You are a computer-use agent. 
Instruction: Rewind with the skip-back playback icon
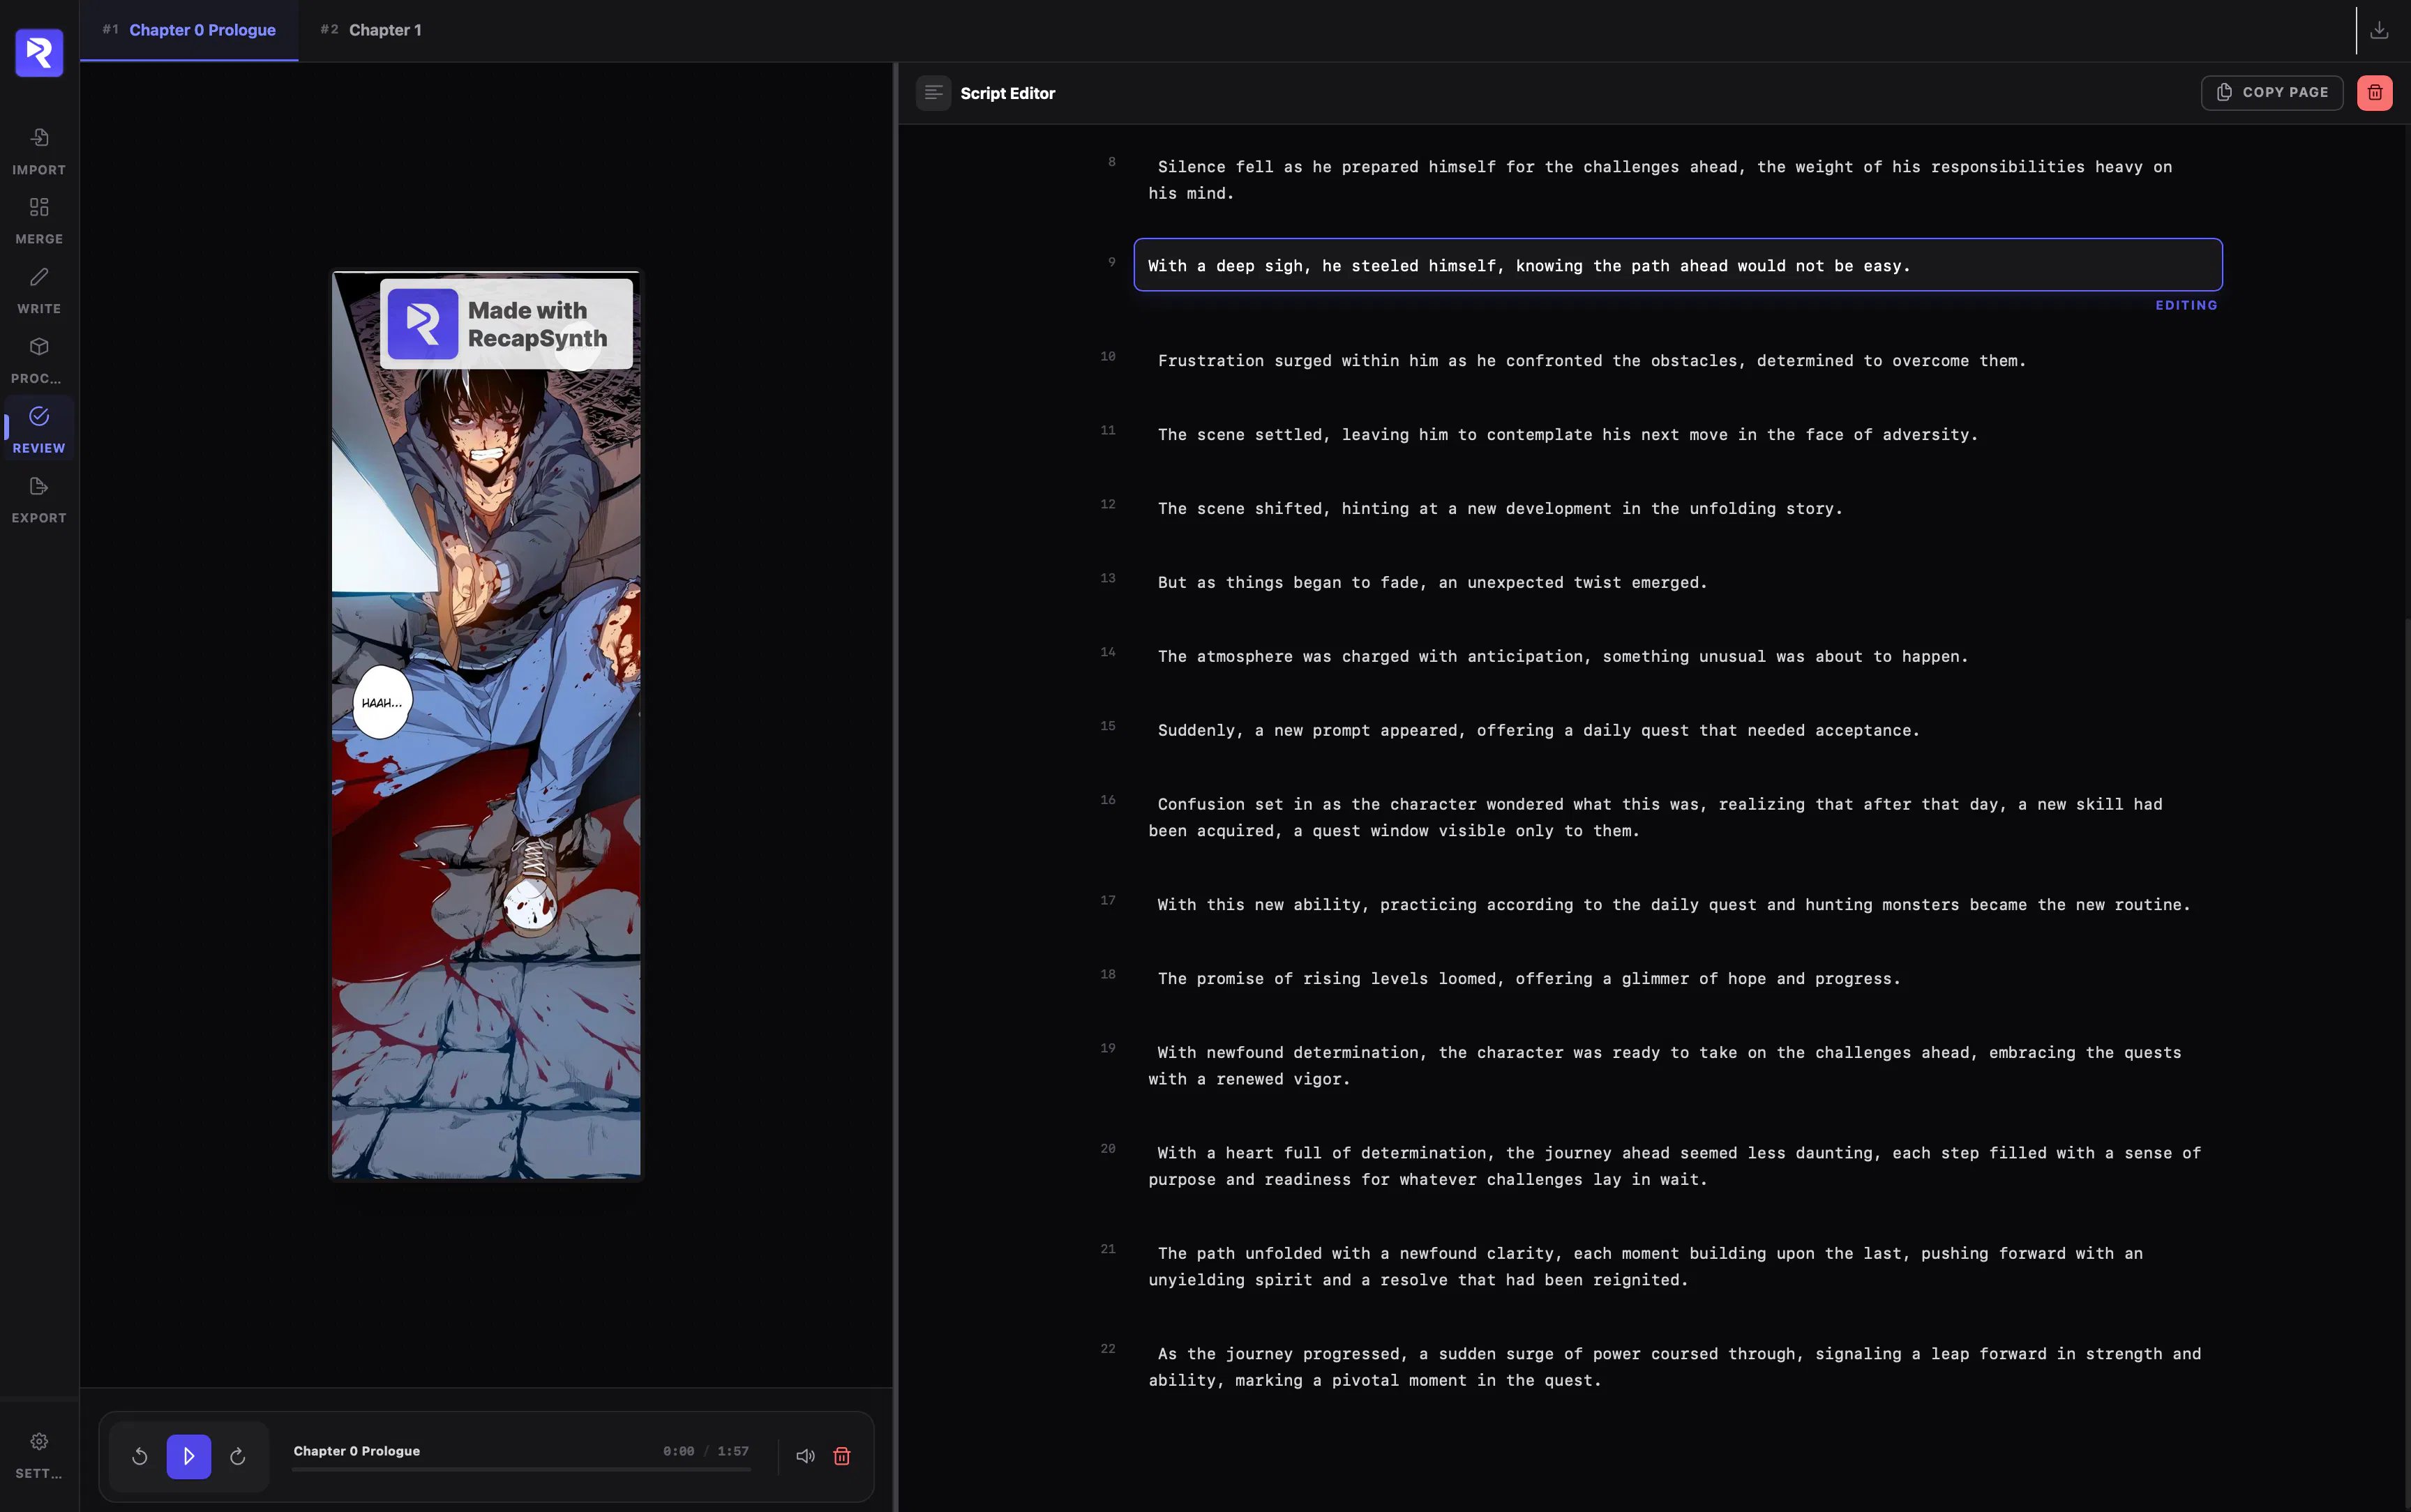click(x=140, y=1456)
